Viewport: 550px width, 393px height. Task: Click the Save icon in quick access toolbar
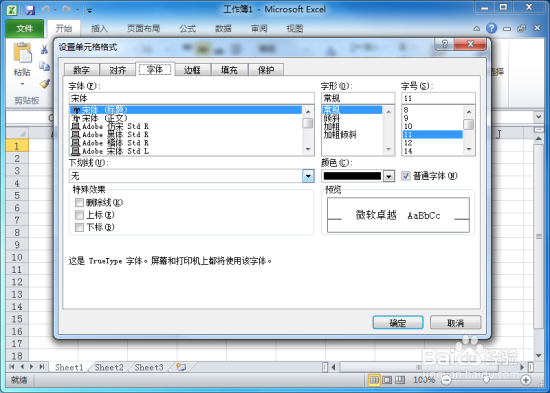point(30,10)
